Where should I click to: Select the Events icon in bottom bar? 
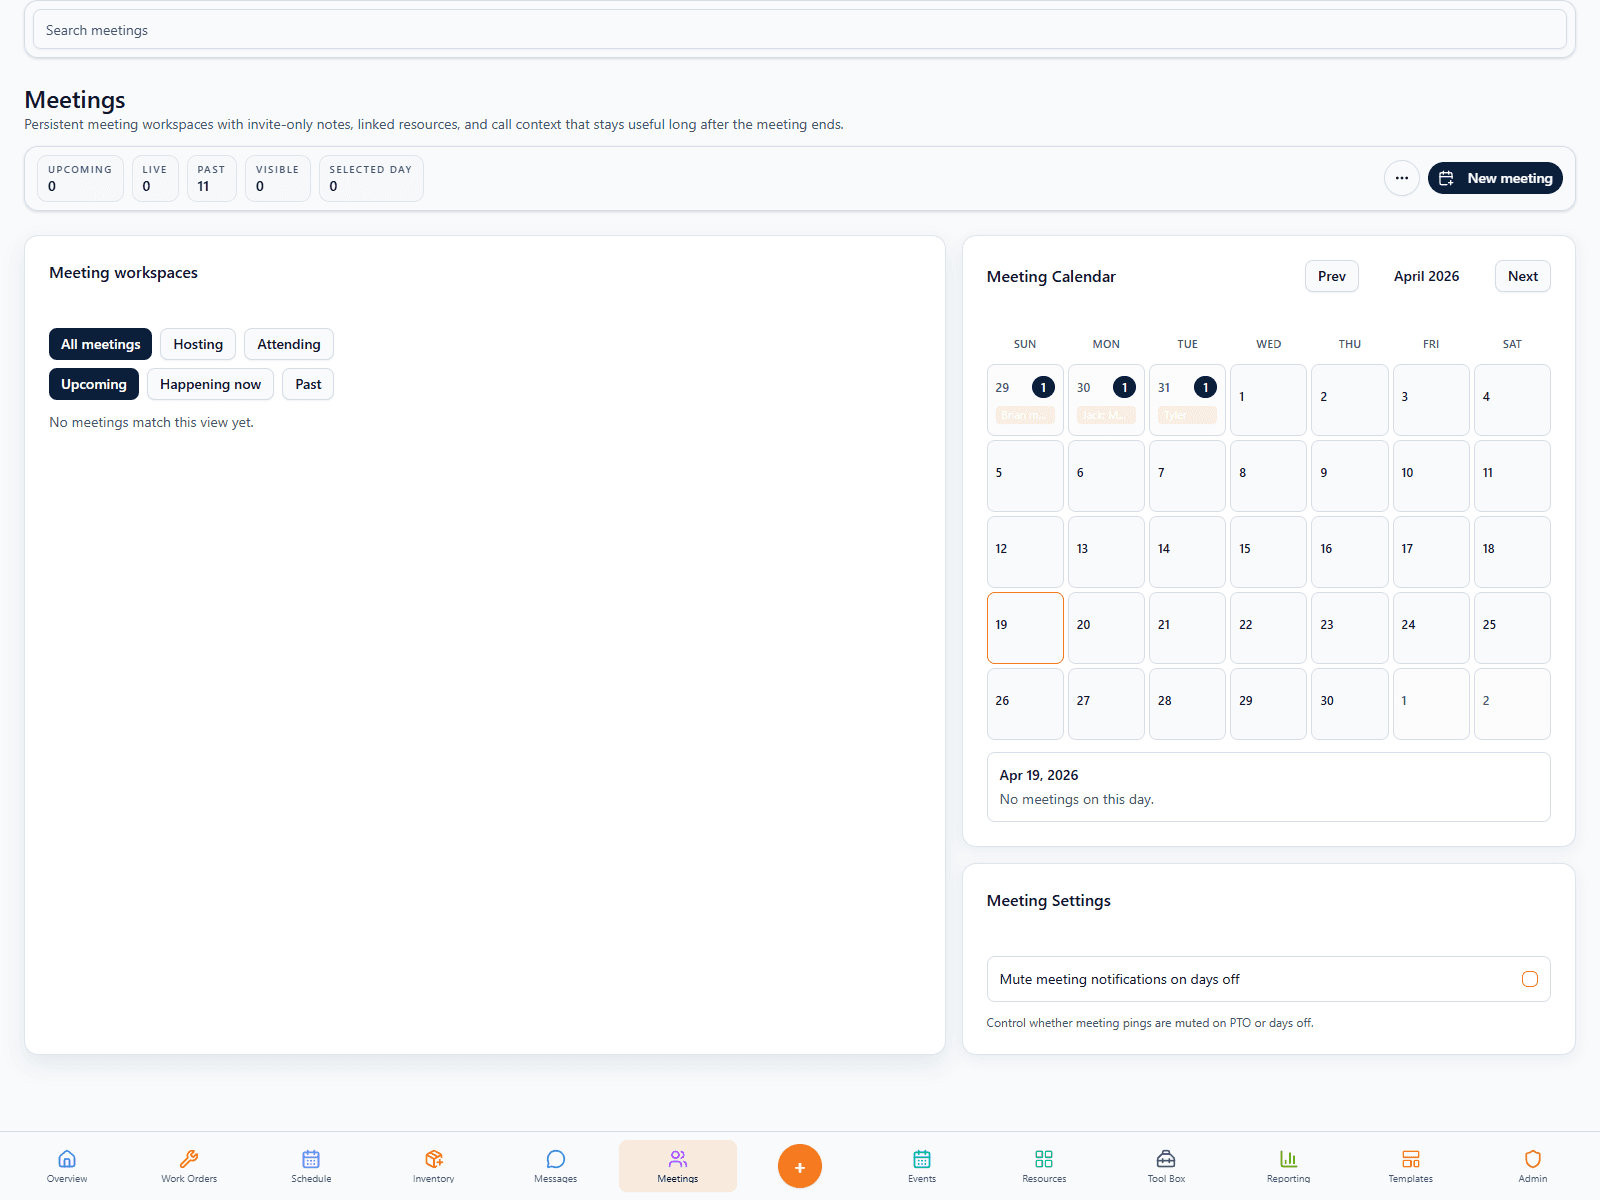click(x=921, y=1165)
